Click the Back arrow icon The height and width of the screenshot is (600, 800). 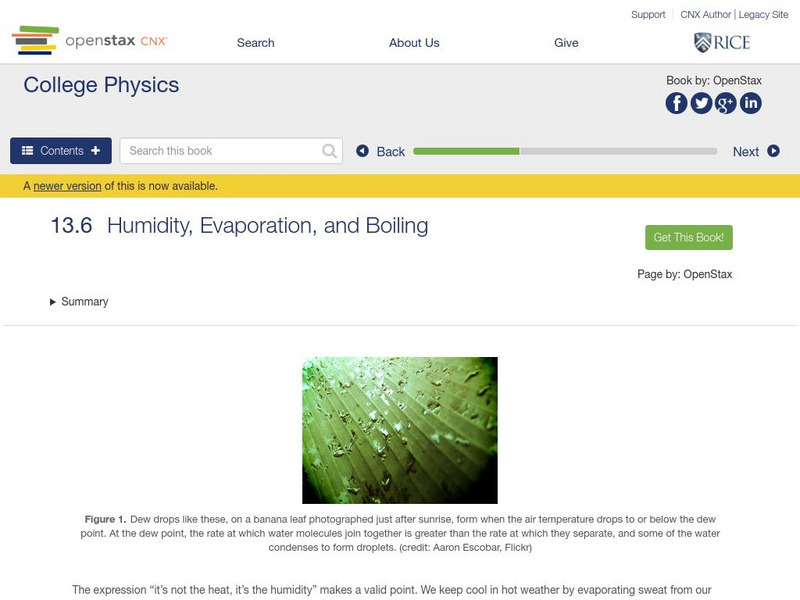click(363, 151)
